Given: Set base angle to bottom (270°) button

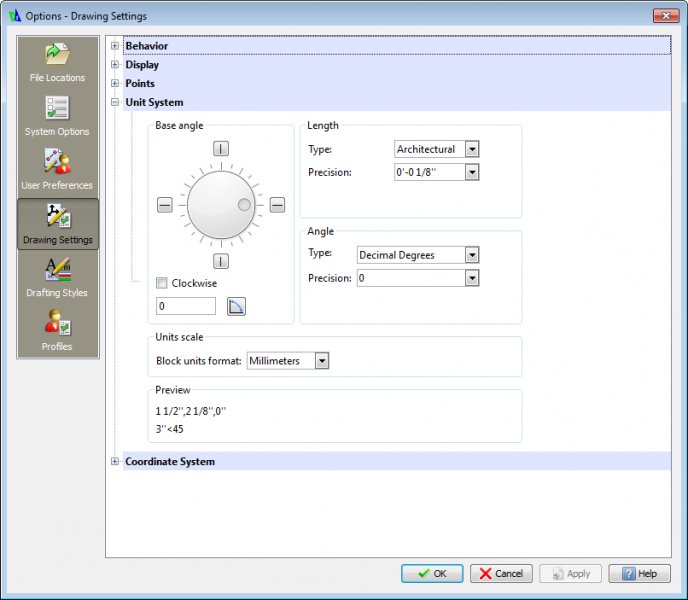Looking at the screenshot, I should coord(221,261).
